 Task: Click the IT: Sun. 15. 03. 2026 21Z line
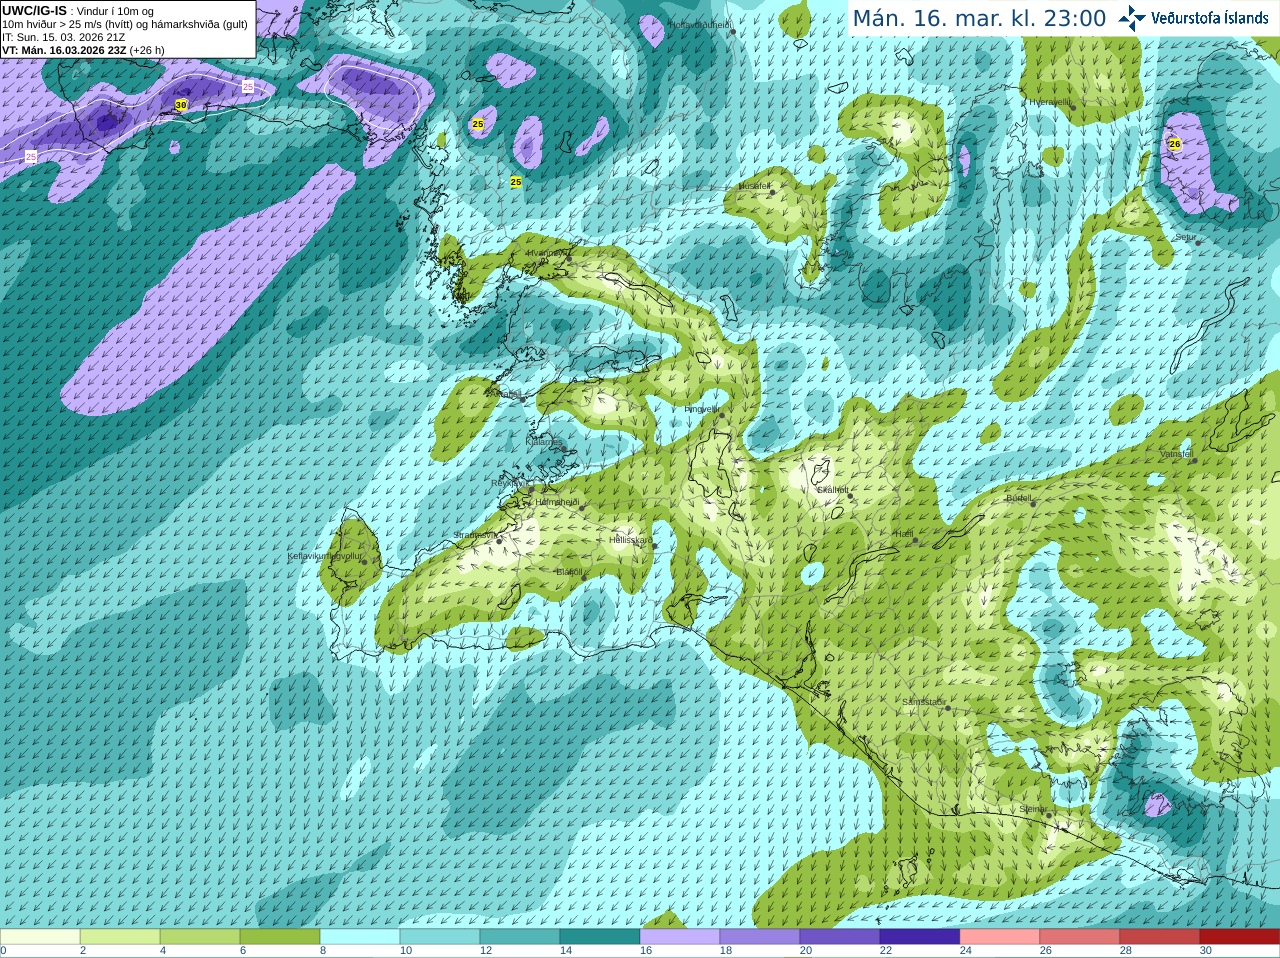[63, 37]
